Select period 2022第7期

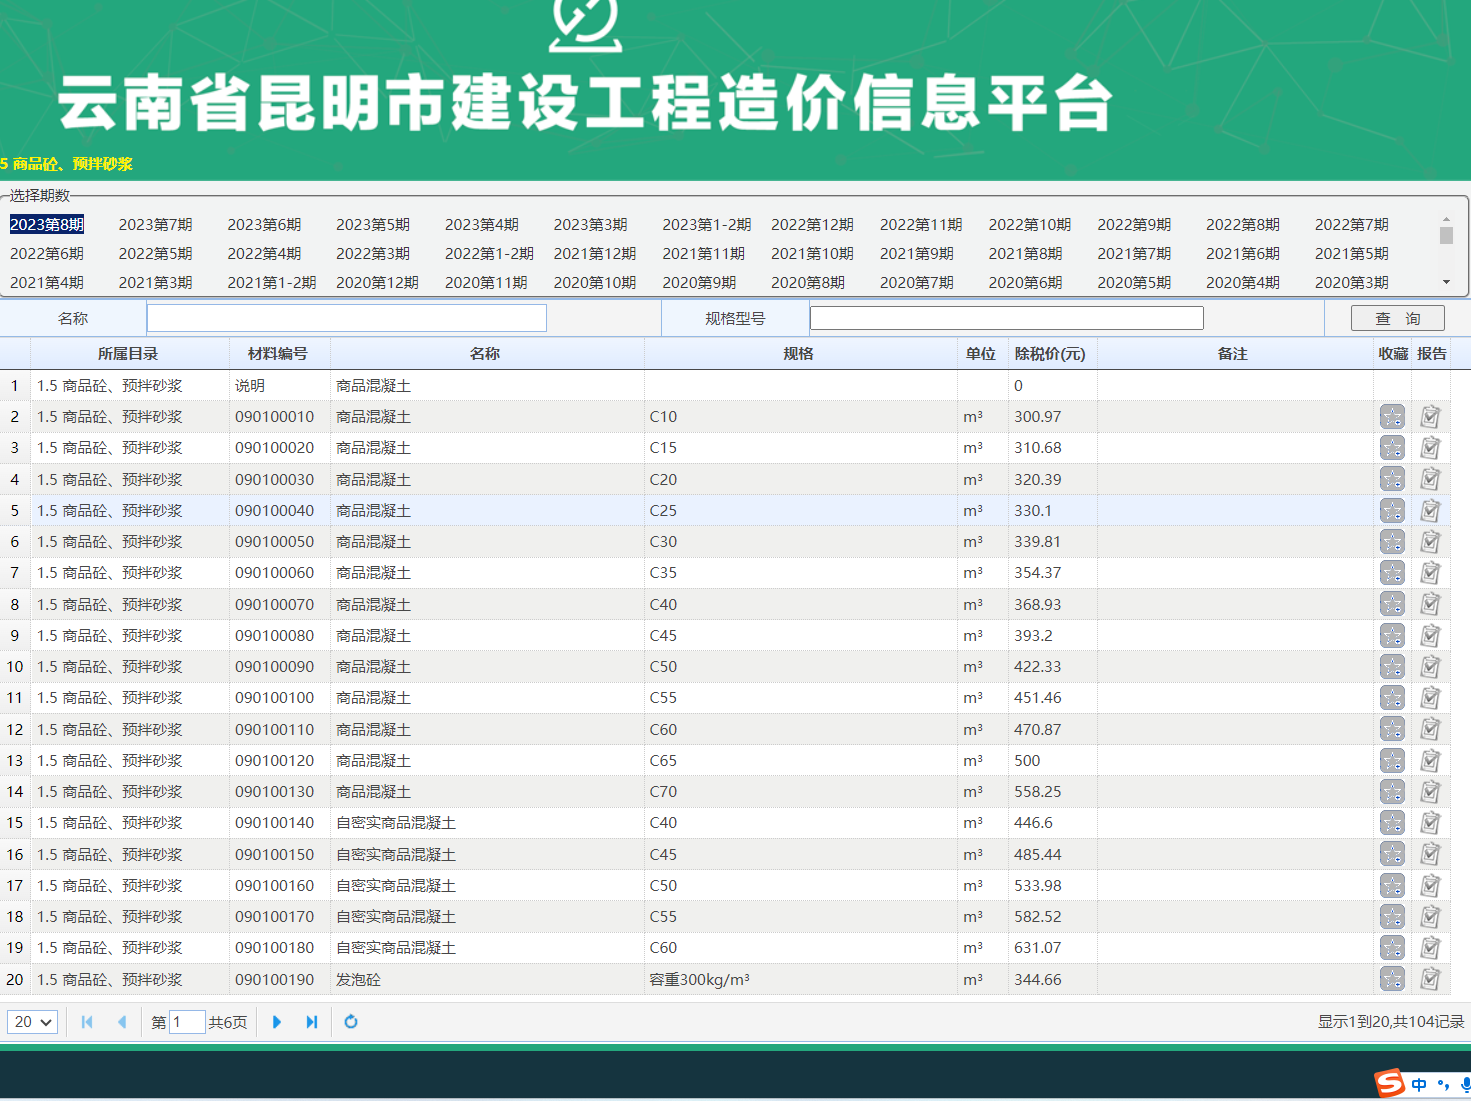click(1352, 225)
